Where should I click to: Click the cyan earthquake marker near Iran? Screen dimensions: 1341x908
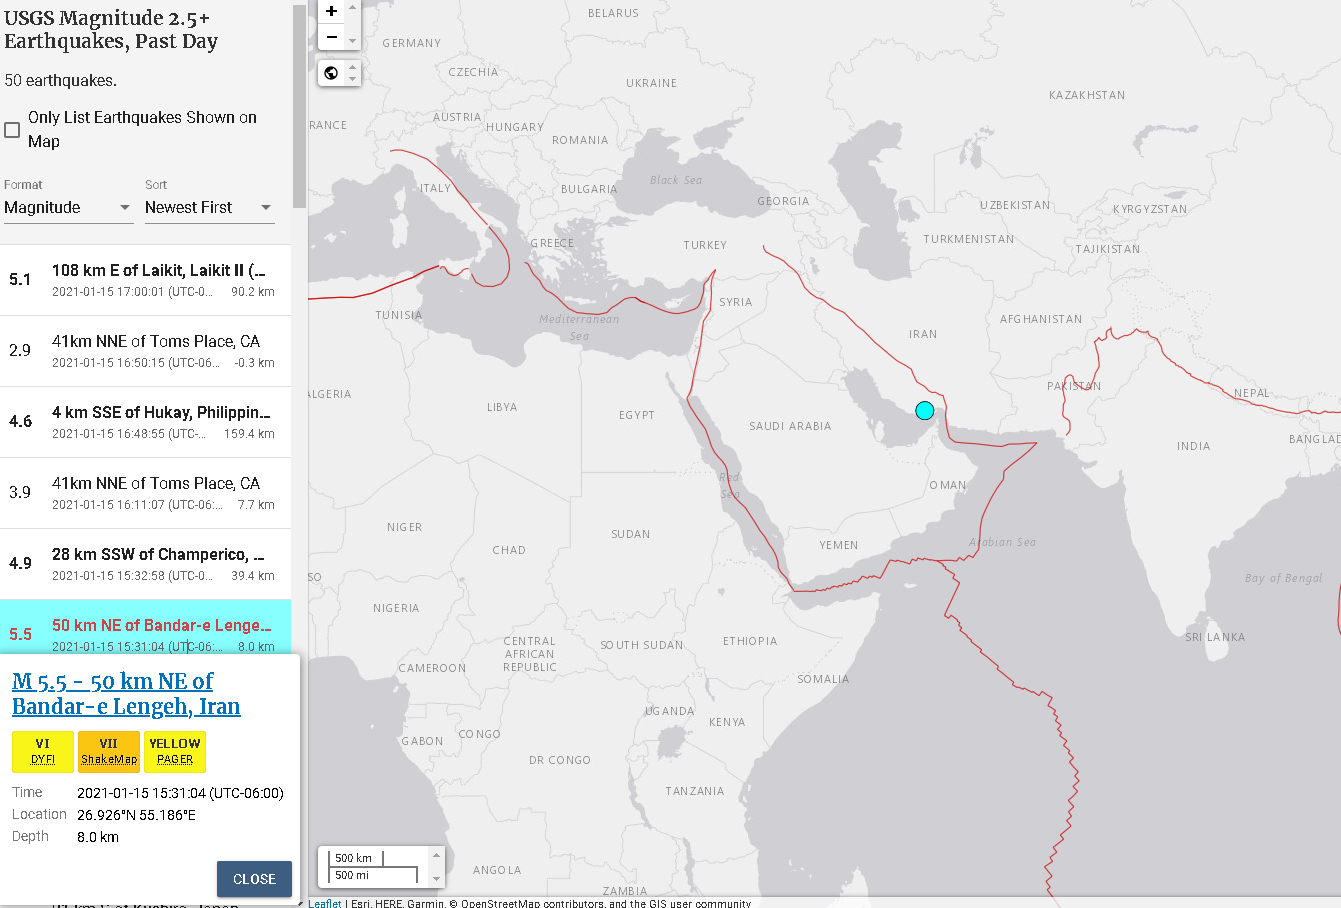pyautogui.click(x=925, y=410)
